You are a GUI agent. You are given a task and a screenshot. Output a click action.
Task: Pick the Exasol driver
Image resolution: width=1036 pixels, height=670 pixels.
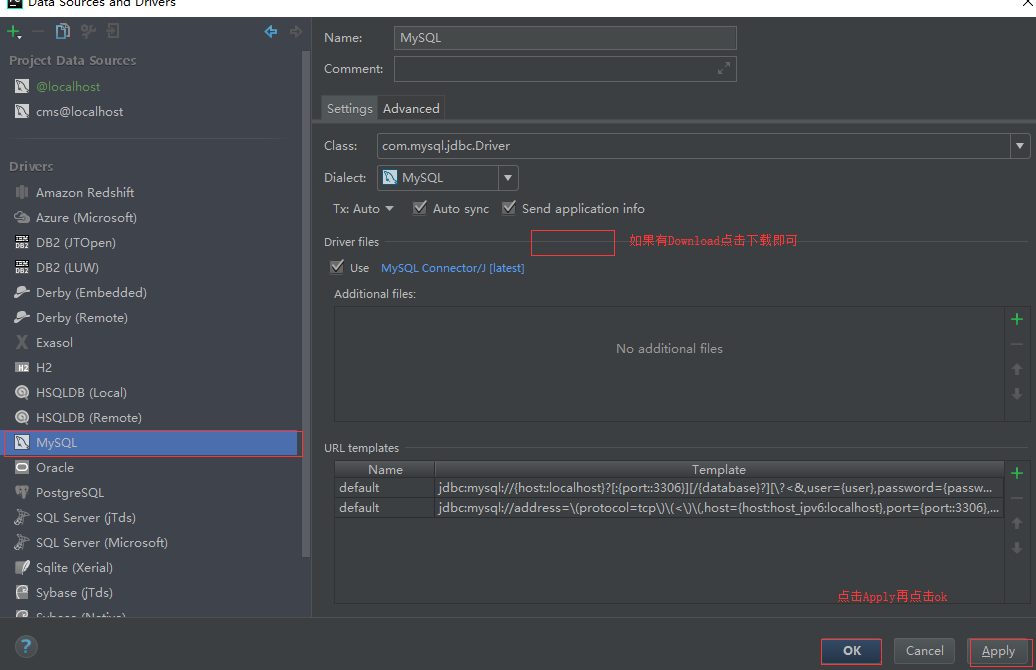tap(54, 342)
